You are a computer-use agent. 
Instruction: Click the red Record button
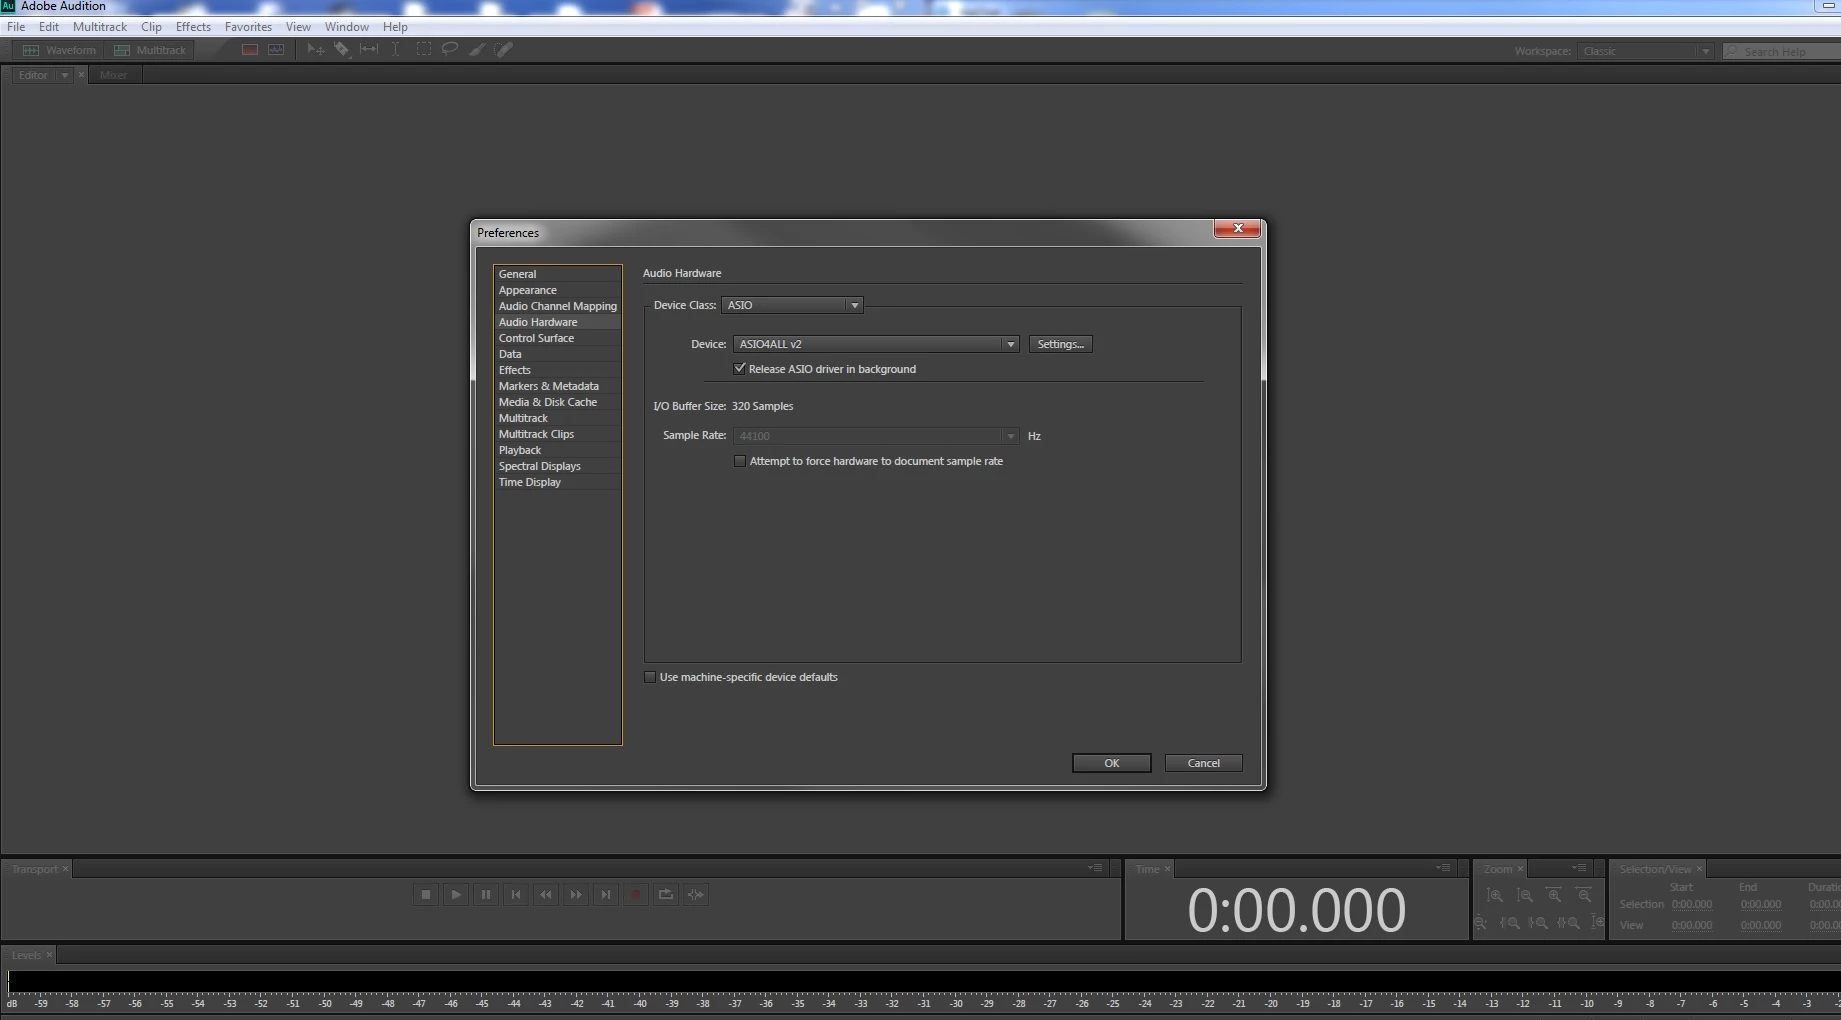point(636,894)
